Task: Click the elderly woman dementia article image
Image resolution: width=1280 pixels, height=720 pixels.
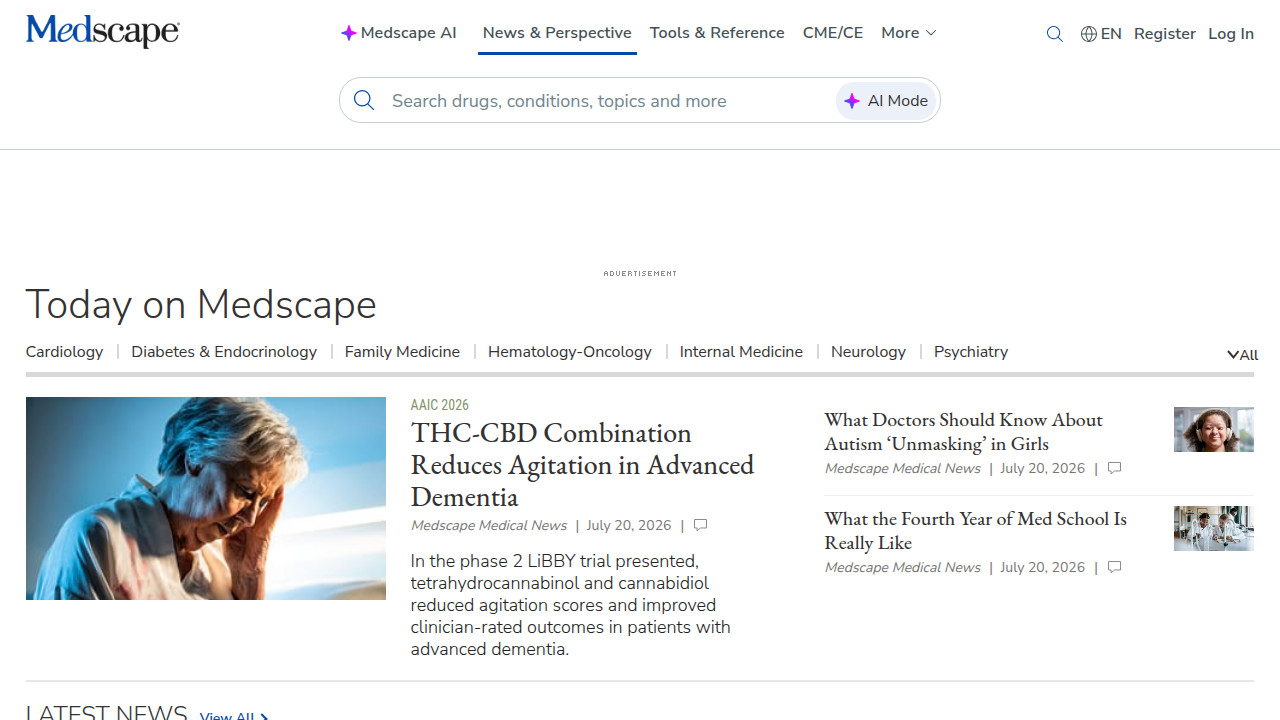Action: 206,498
